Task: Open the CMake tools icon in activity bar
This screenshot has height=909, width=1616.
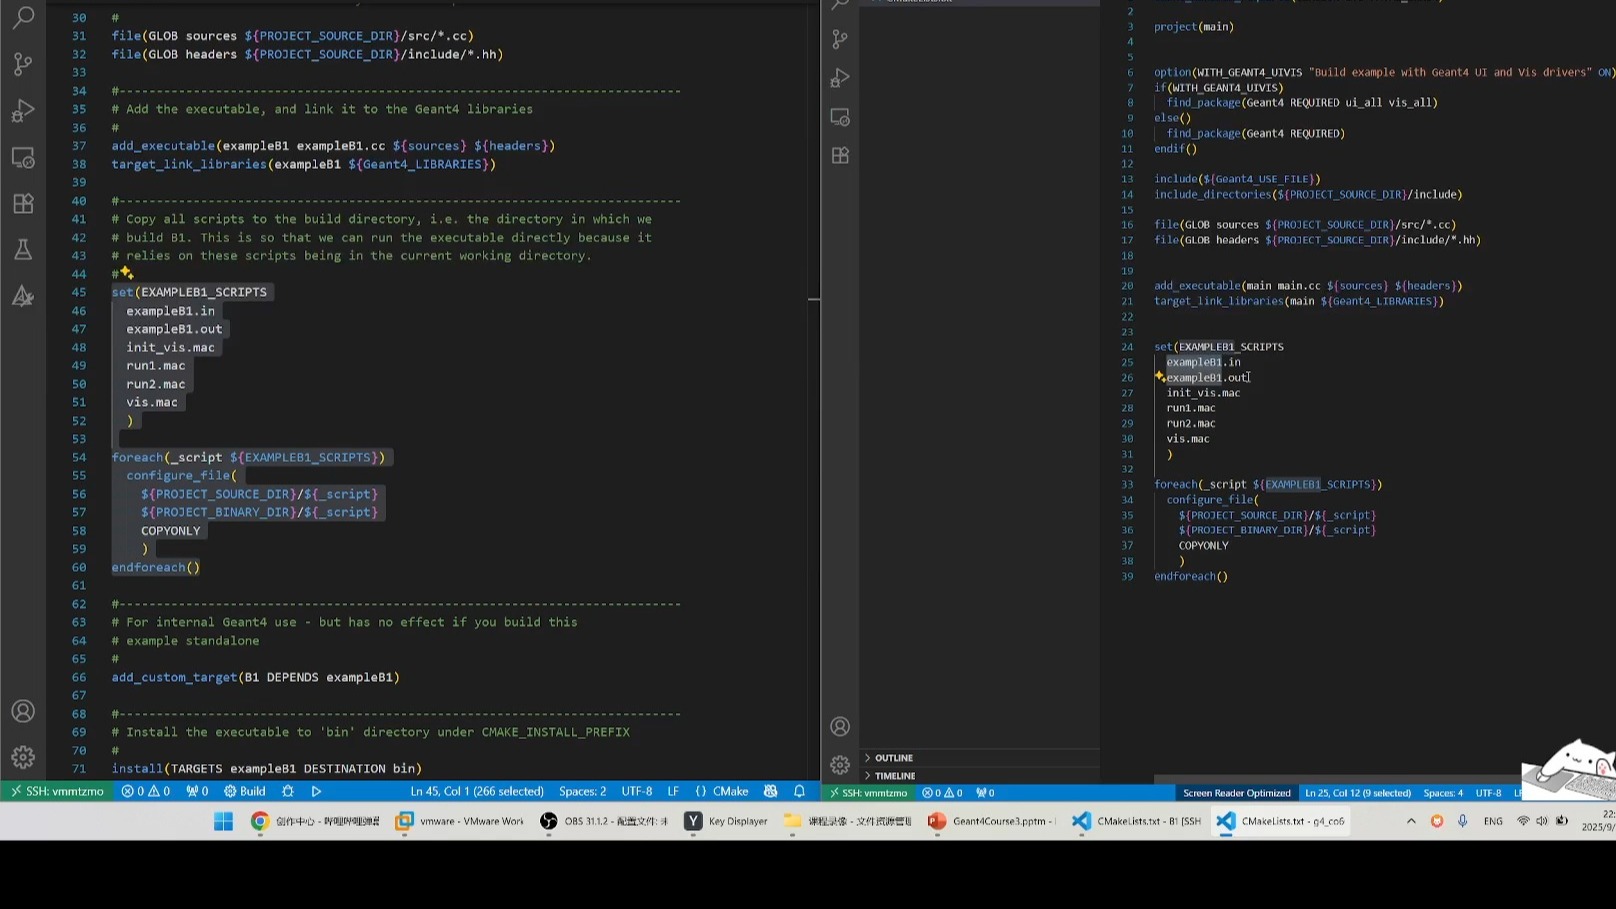Action: (x=23, y=296)
